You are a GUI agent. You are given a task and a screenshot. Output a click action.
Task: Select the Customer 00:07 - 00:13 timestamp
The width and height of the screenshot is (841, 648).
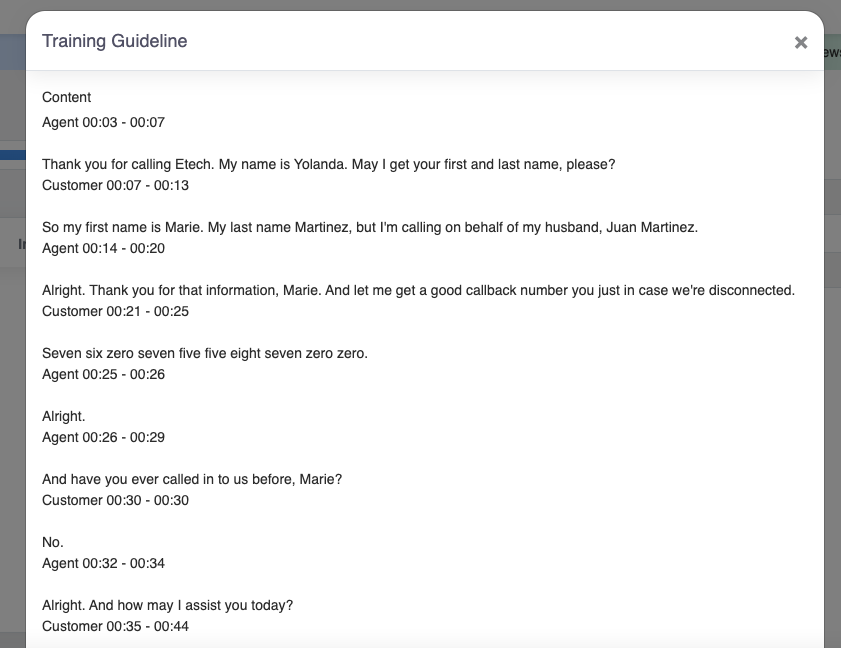[115, 185]
